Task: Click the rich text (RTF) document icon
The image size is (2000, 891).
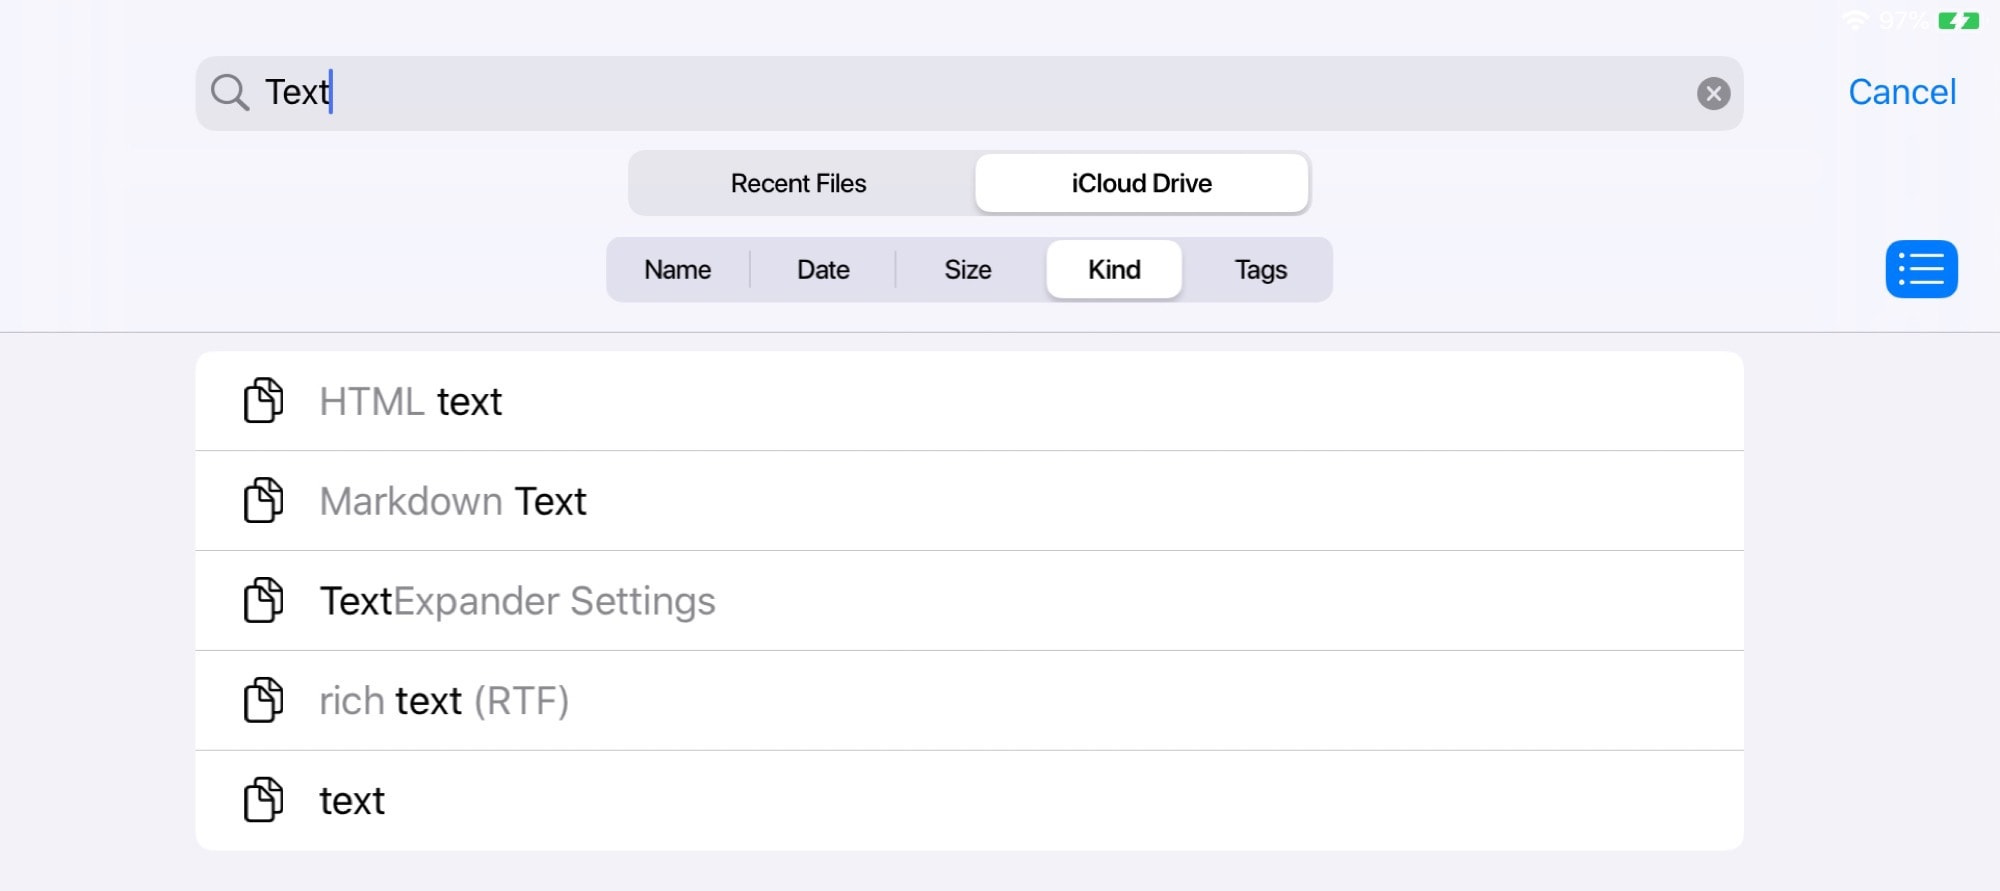Action: 264,700
